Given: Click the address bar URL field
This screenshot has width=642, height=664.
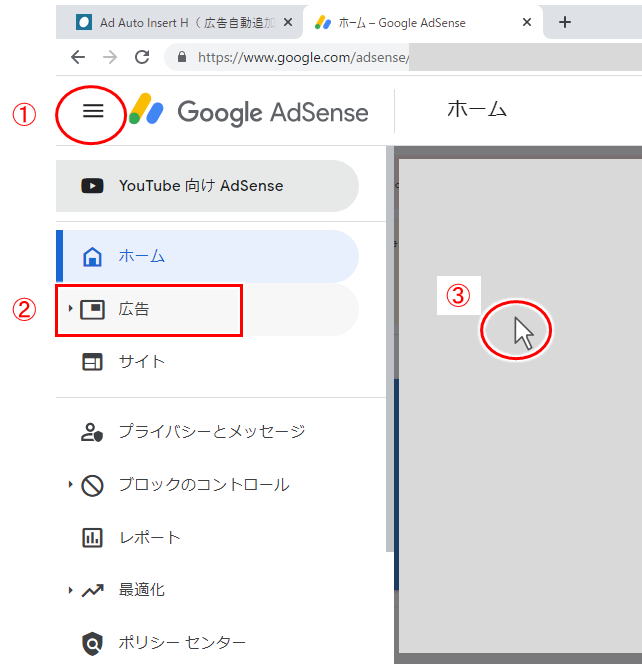Looking at the screenshot, I should click(x=403, y=57).
